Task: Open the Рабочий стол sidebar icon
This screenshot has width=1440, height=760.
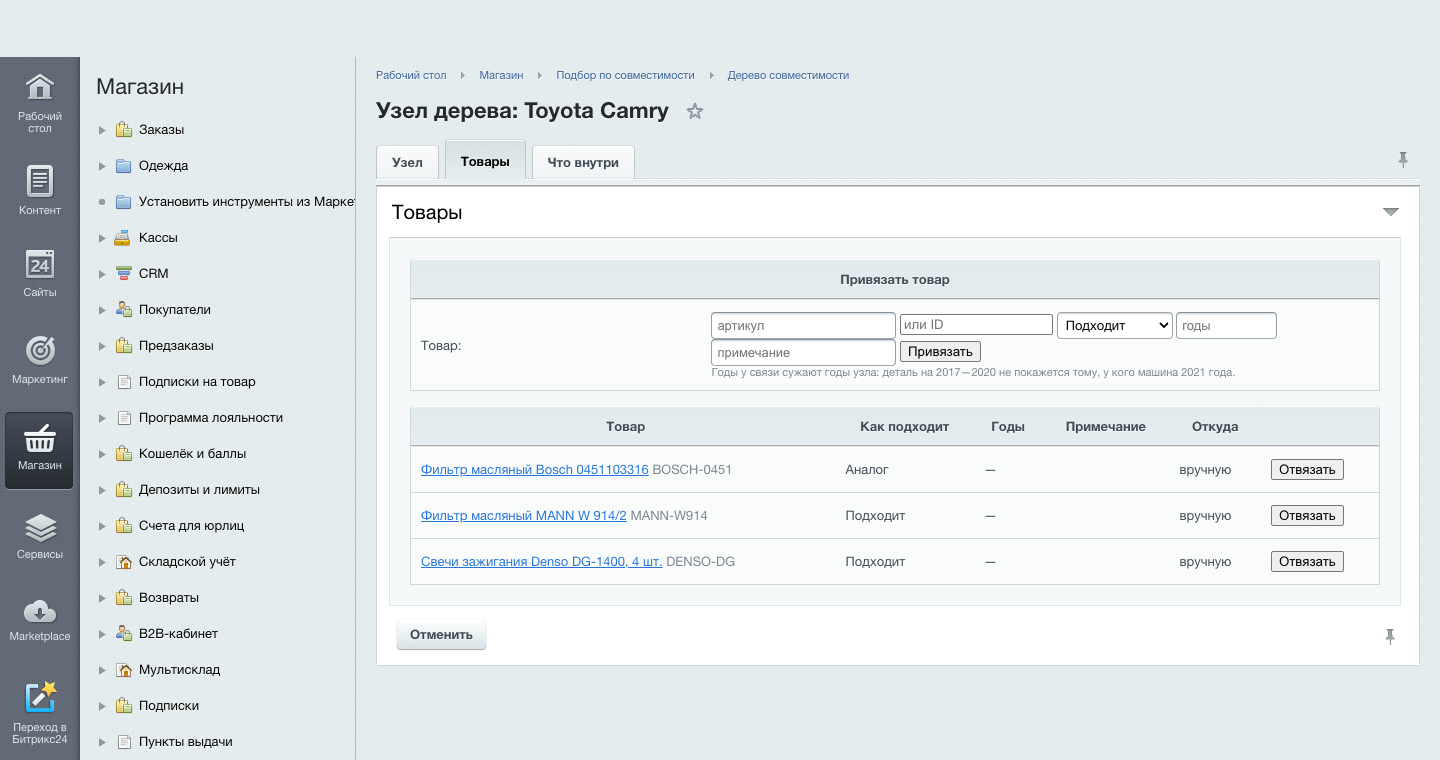Action: tap(39, 87)
